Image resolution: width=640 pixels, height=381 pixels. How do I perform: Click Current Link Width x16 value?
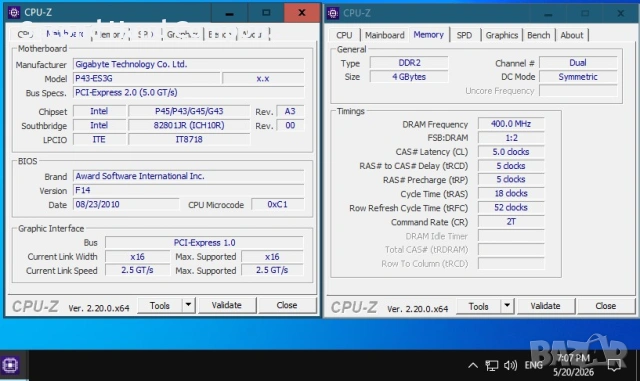coord(138,256)
